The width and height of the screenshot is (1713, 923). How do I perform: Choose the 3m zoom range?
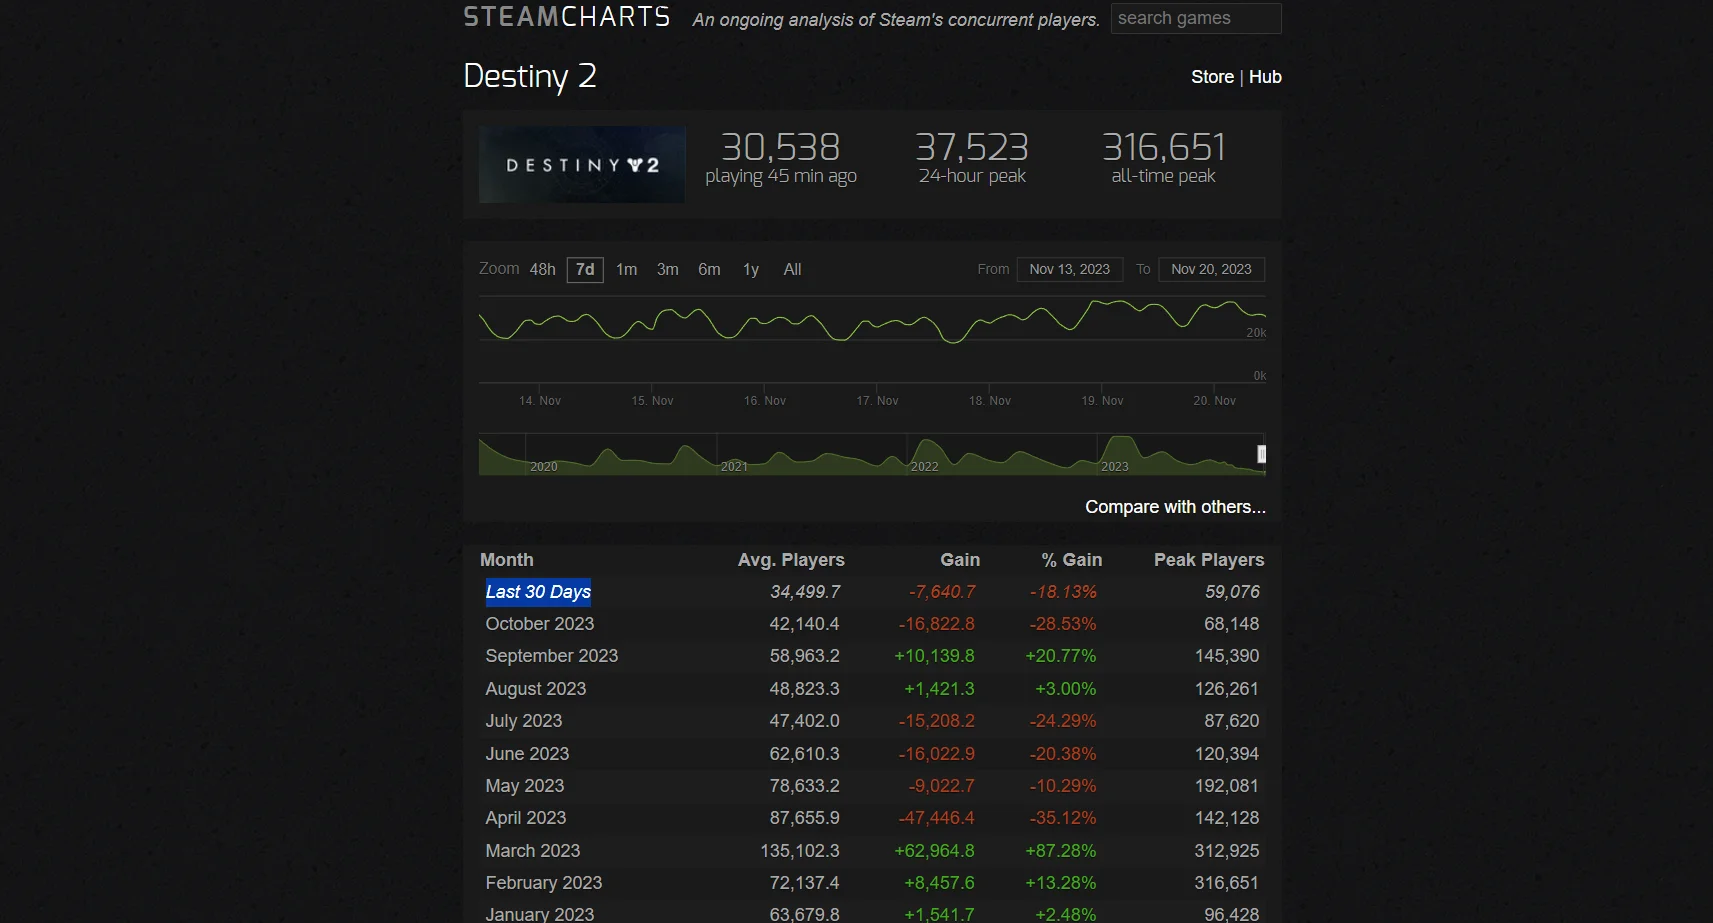click(667, 270)
